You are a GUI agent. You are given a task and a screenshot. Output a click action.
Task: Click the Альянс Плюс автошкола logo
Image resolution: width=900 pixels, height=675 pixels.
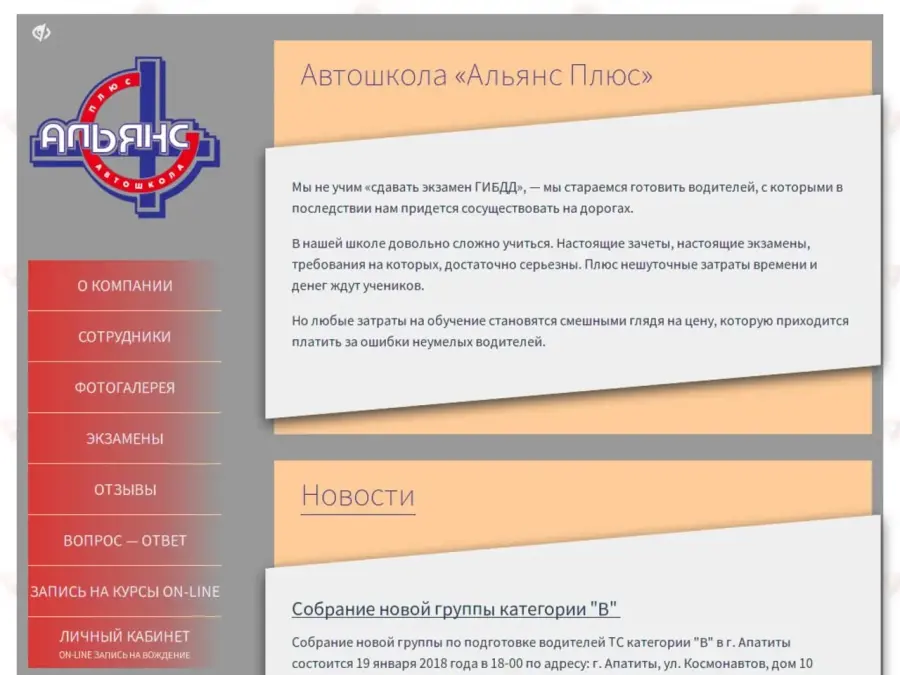125,137
